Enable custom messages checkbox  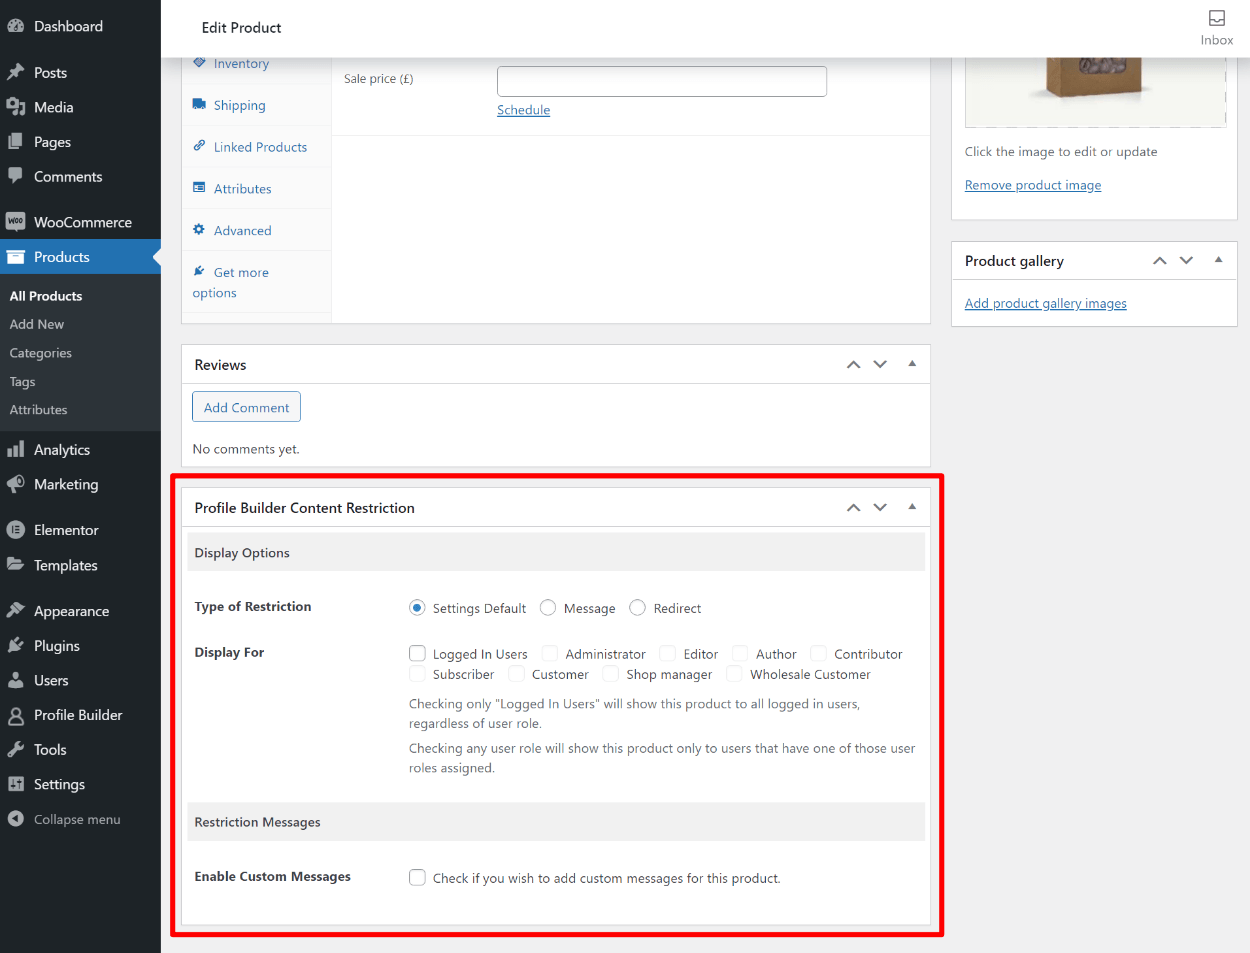[x=417, y=877]
